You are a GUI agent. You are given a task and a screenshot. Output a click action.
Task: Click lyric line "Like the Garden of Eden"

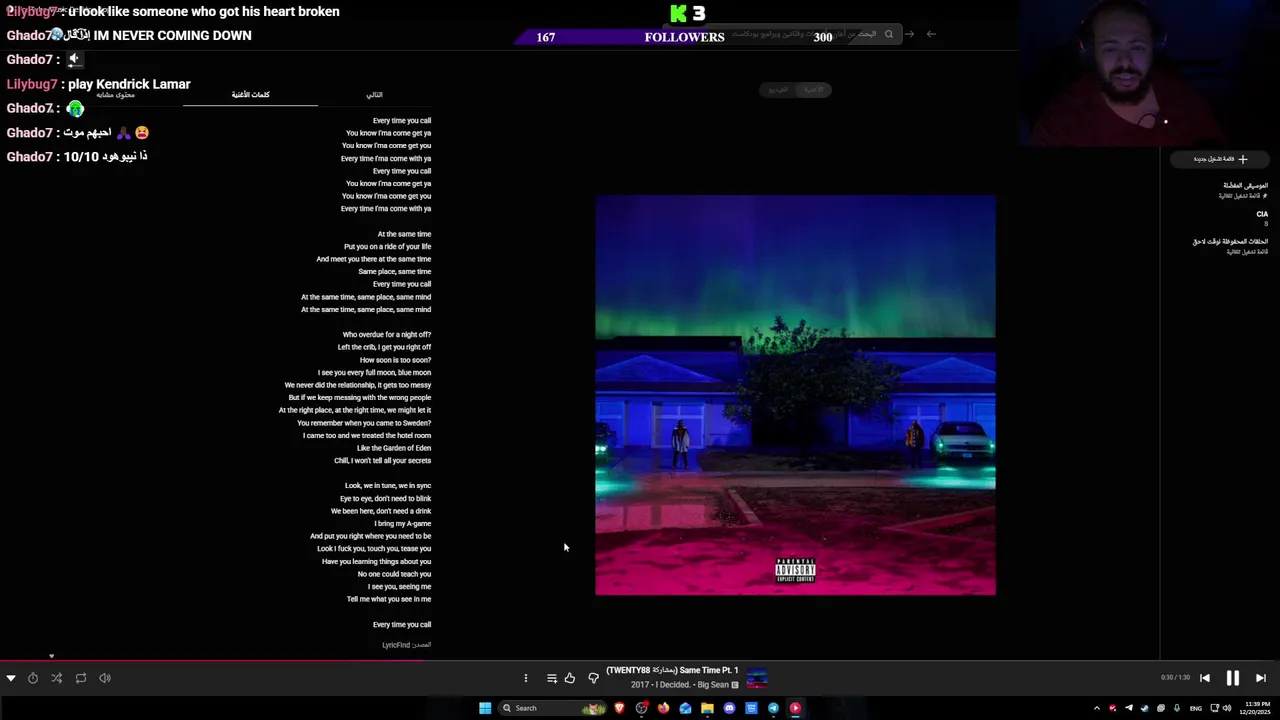[394, 448]
